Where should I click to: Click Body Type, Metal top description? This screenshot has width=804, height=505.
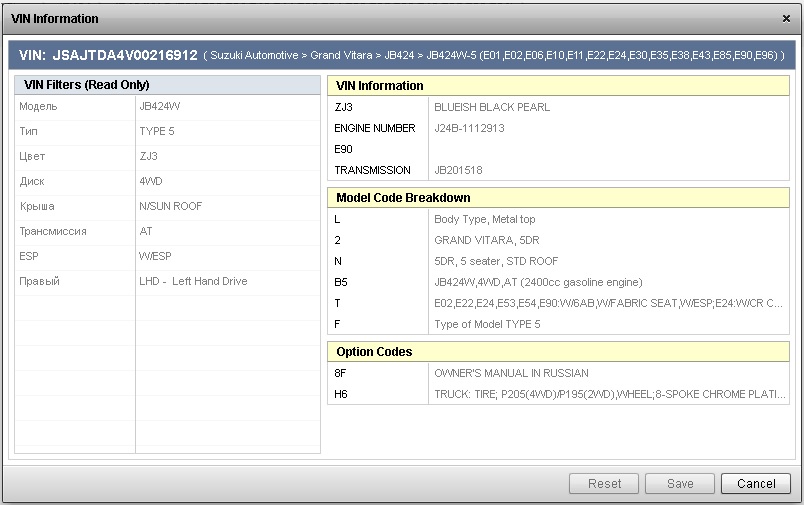(x=485, y=219)
